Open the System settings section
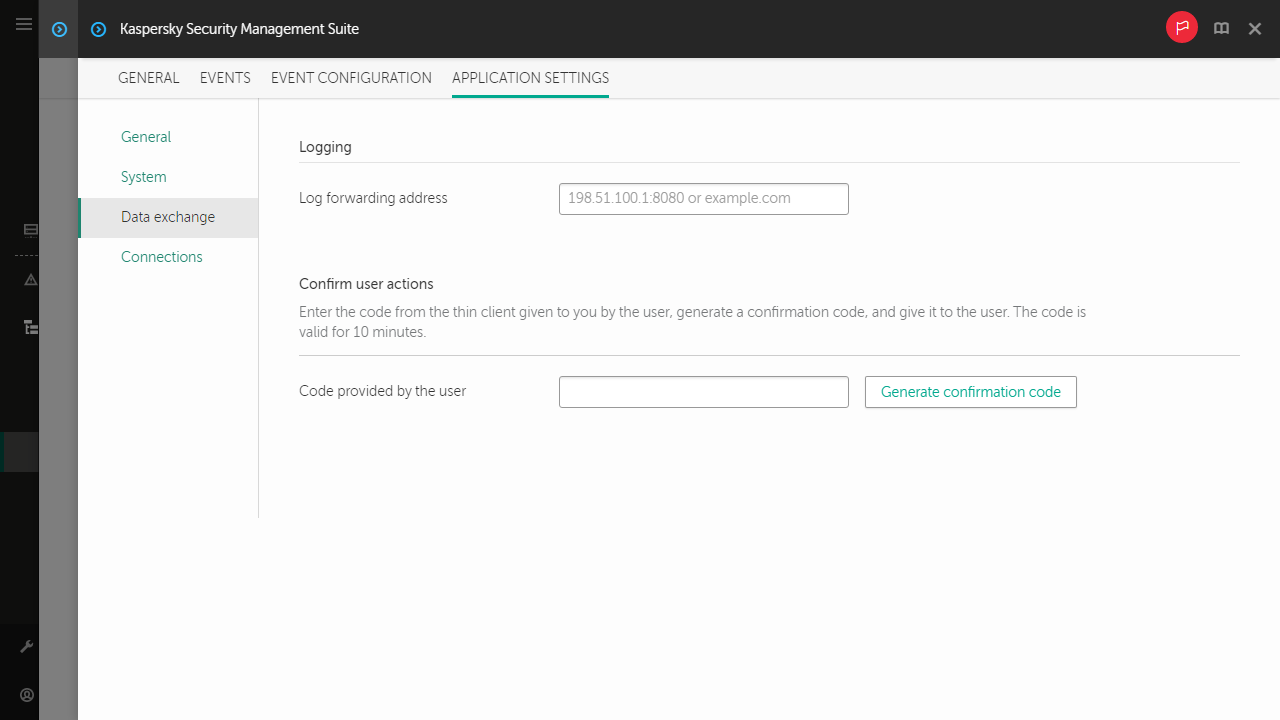This screenshot has height=720, width=1280. (x=143, y=177)
